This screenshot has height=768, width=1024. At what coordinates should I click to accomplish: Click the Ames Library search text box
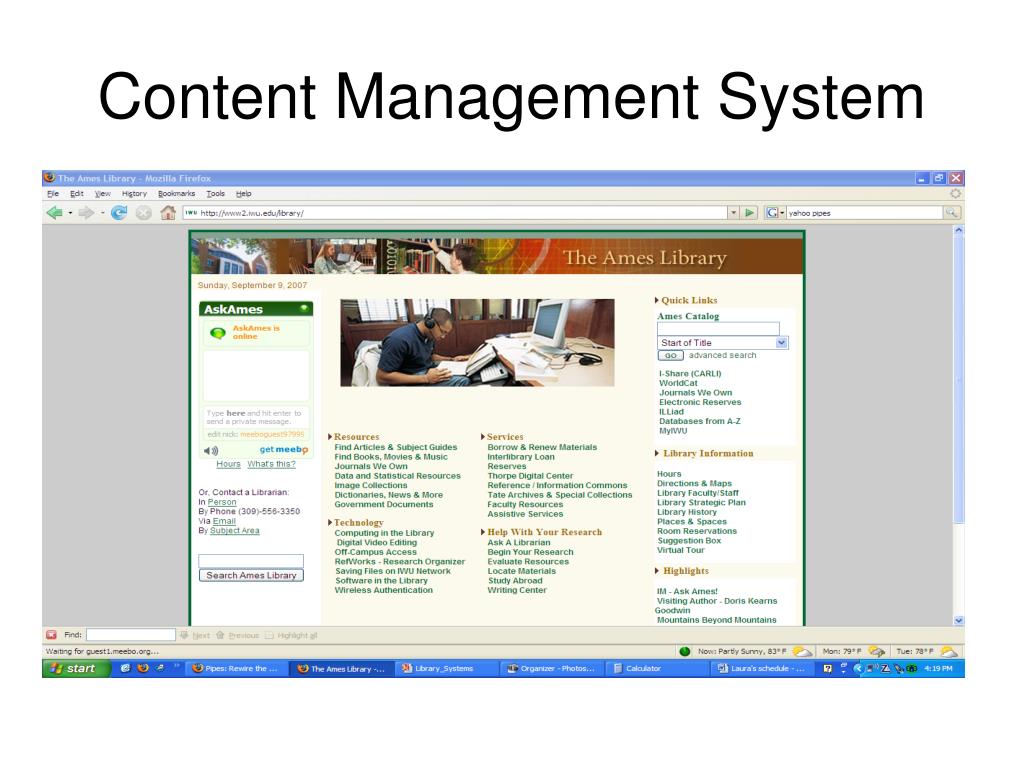coord(251,561)
